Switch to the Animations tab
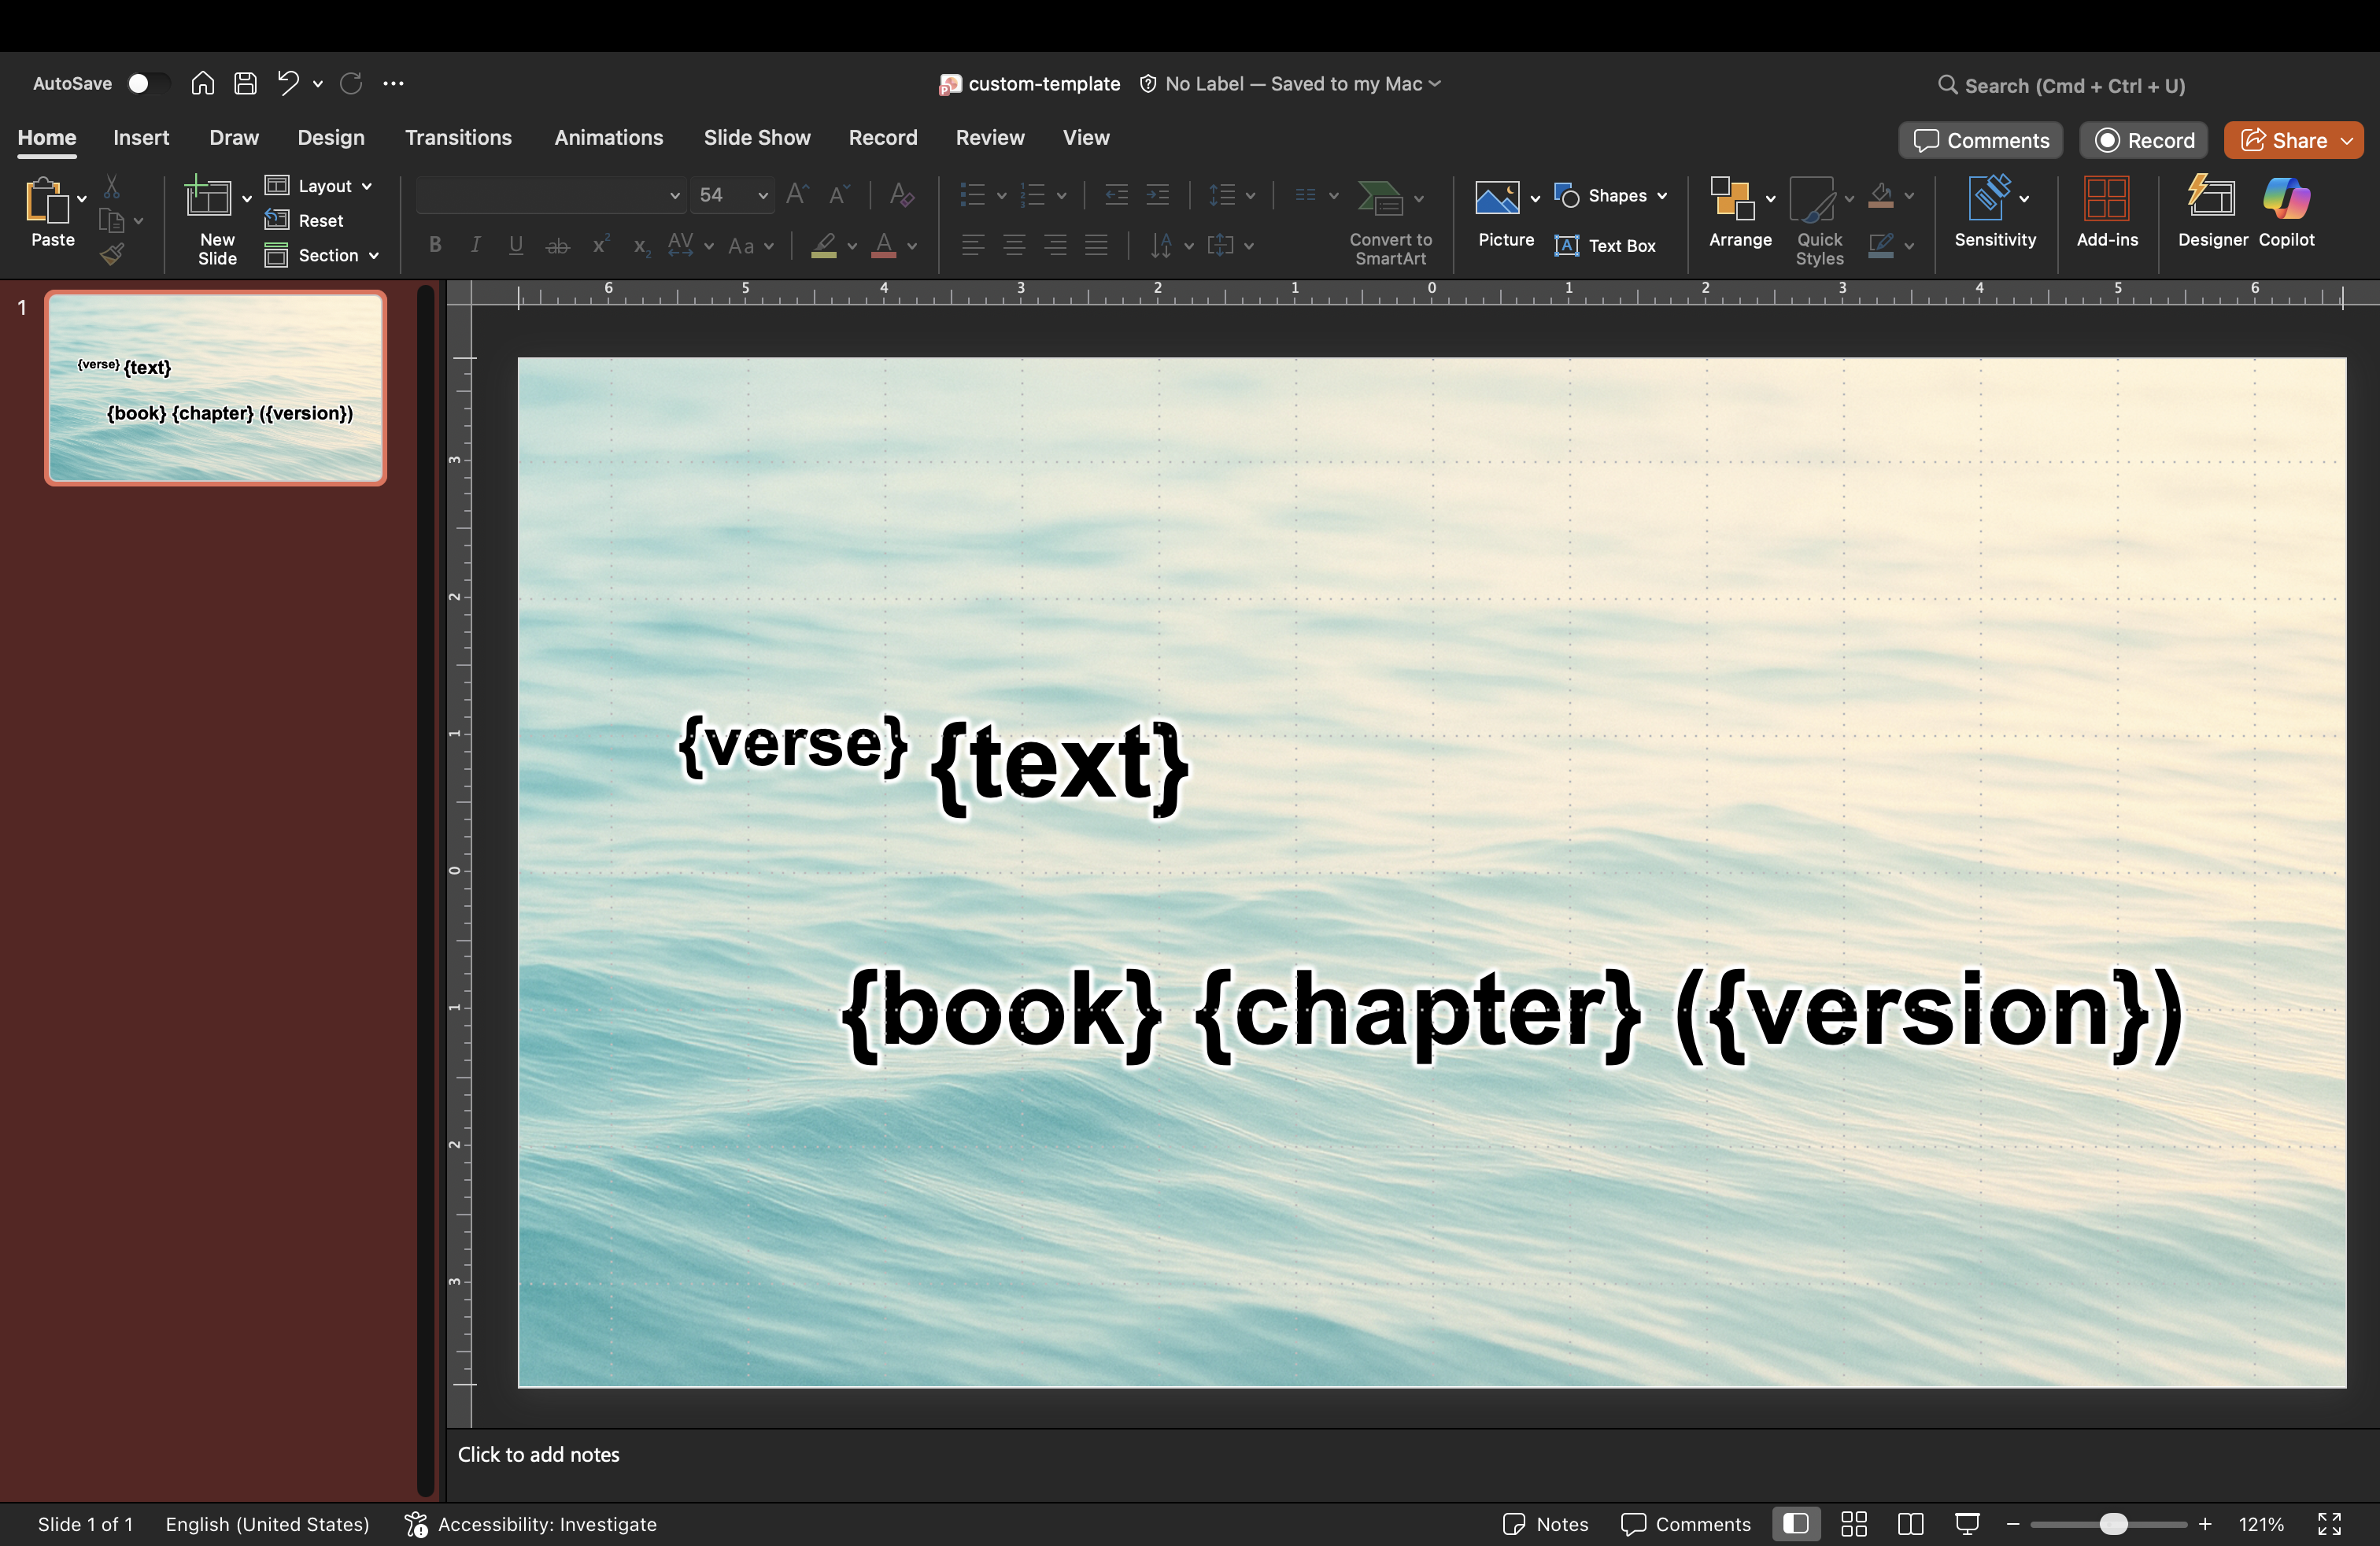 click(609, 138)
